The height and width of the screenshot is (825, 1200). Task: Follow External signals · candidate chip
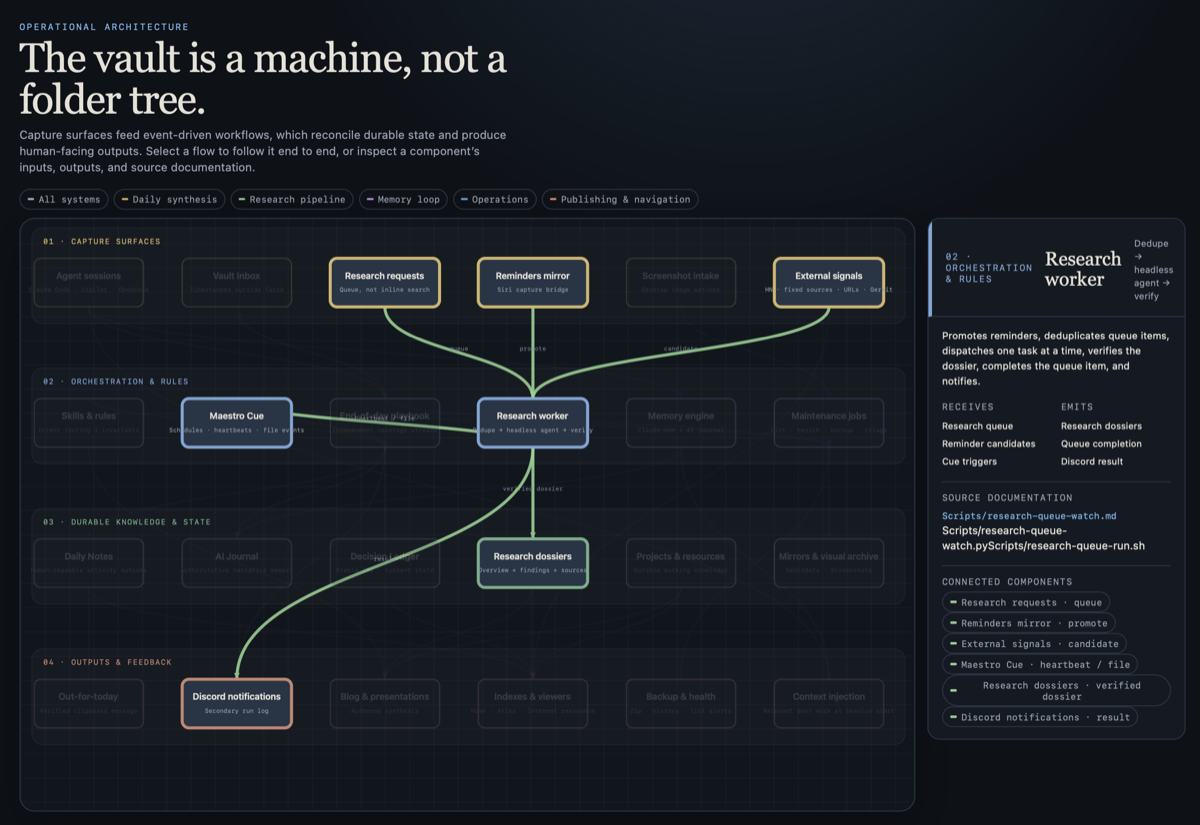point(1035,644)
